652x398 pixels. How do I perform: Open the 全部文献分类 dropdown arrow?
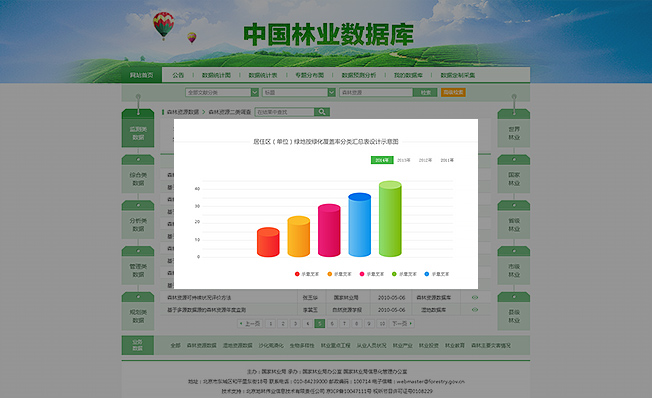click(x=254, y=92)
